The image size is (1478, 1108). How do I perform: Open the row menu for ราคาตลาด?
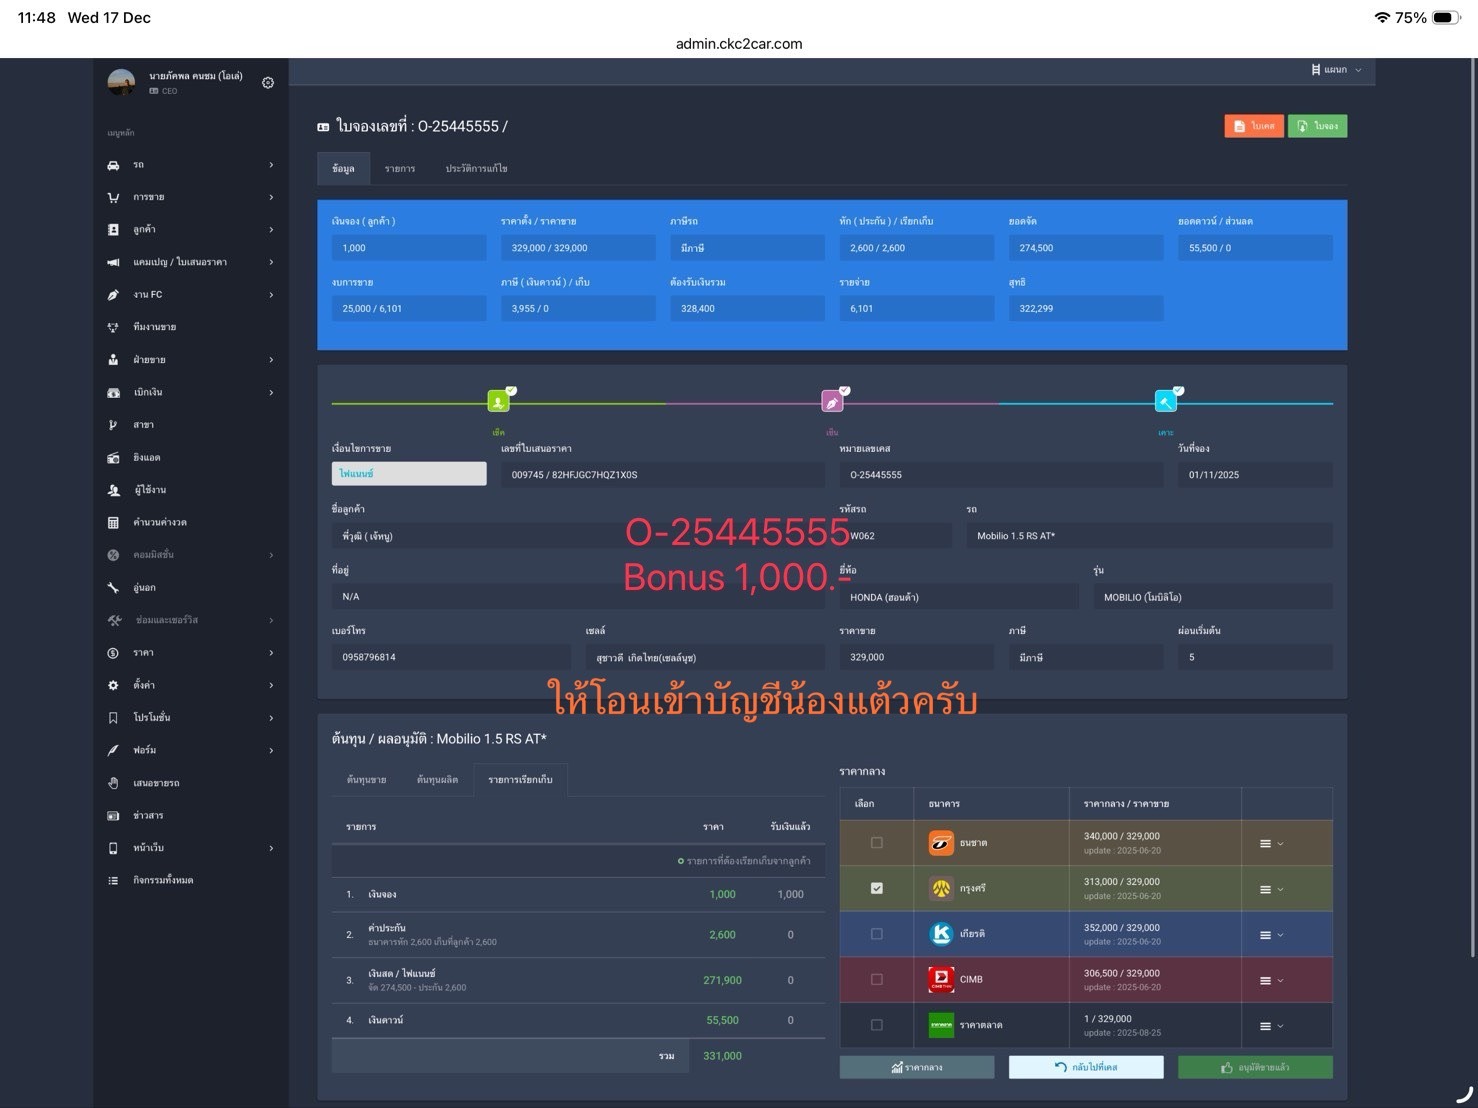pos(1271,1026)
